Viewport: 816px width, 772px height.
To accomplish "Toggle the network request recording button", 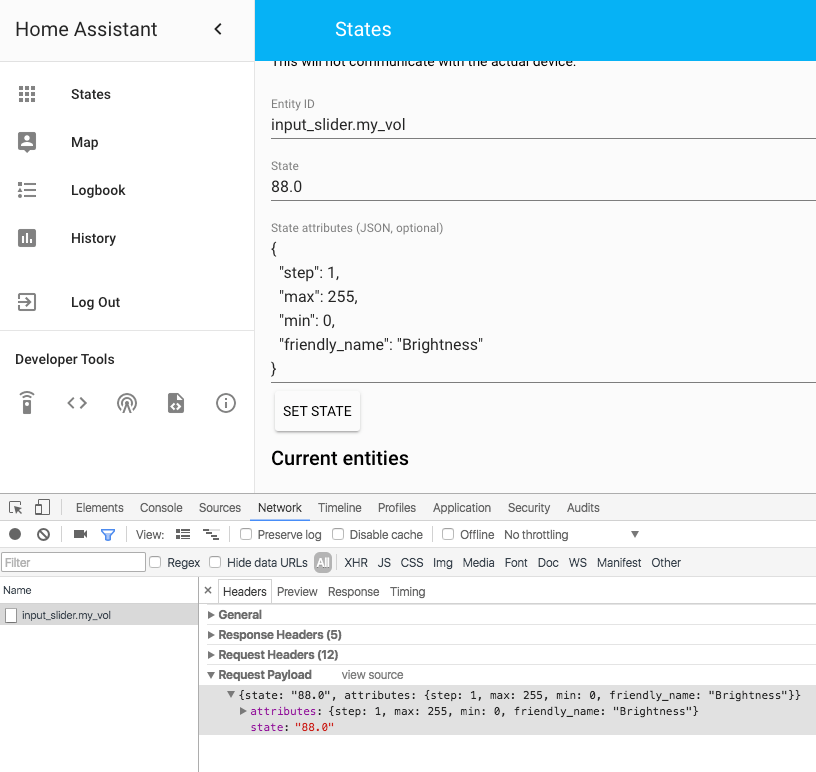I will tap(14, 534).
